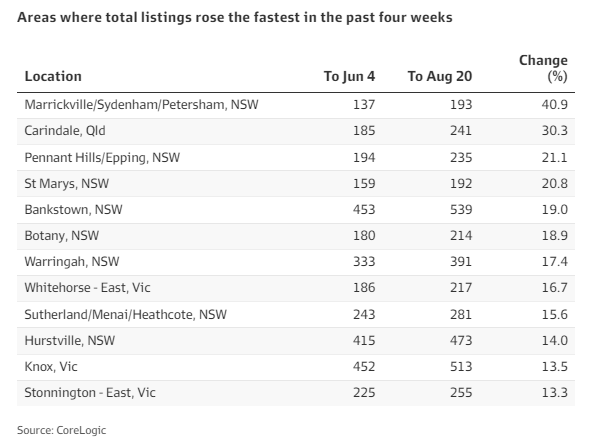The width and height of the screenshot is (591, 448).
Task: Click the 40.9 change percentage value
Action: pyautogui.click(x=554, y=105)
